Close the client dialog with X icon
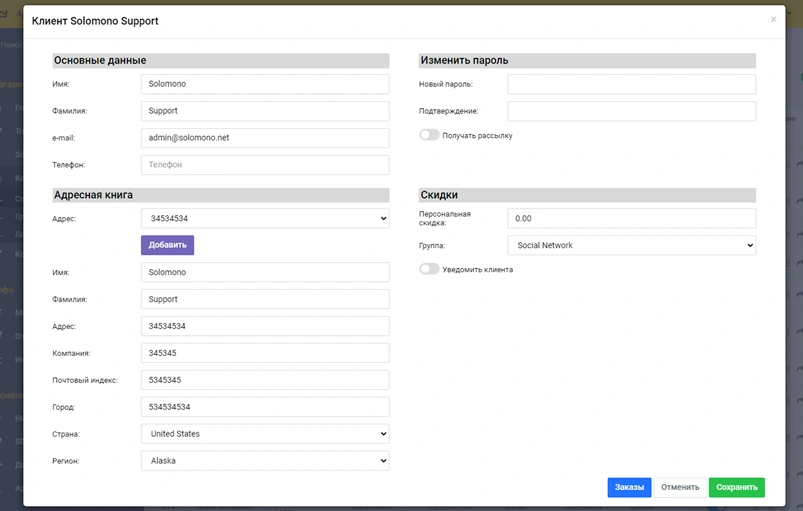 point(773,19)
